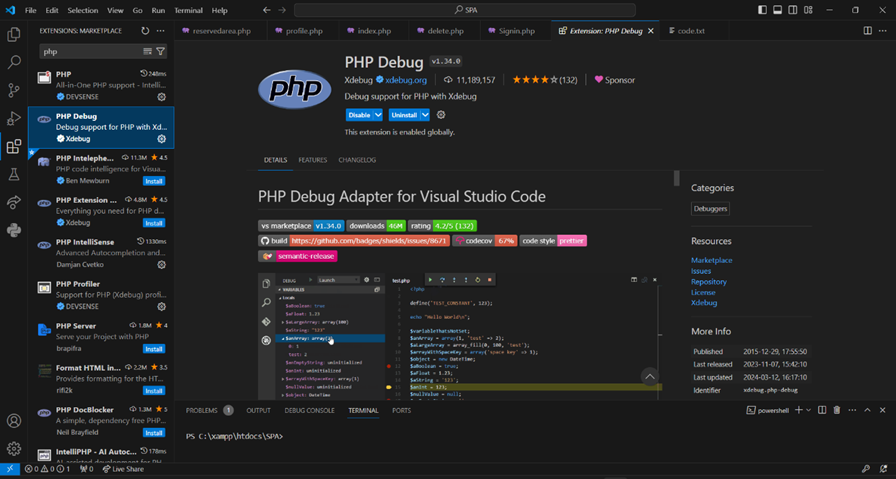Screen dimensions: 896x479
Task: Open manage gear for PHP DEVSENSE extension
Action: (x=162, y=97)
